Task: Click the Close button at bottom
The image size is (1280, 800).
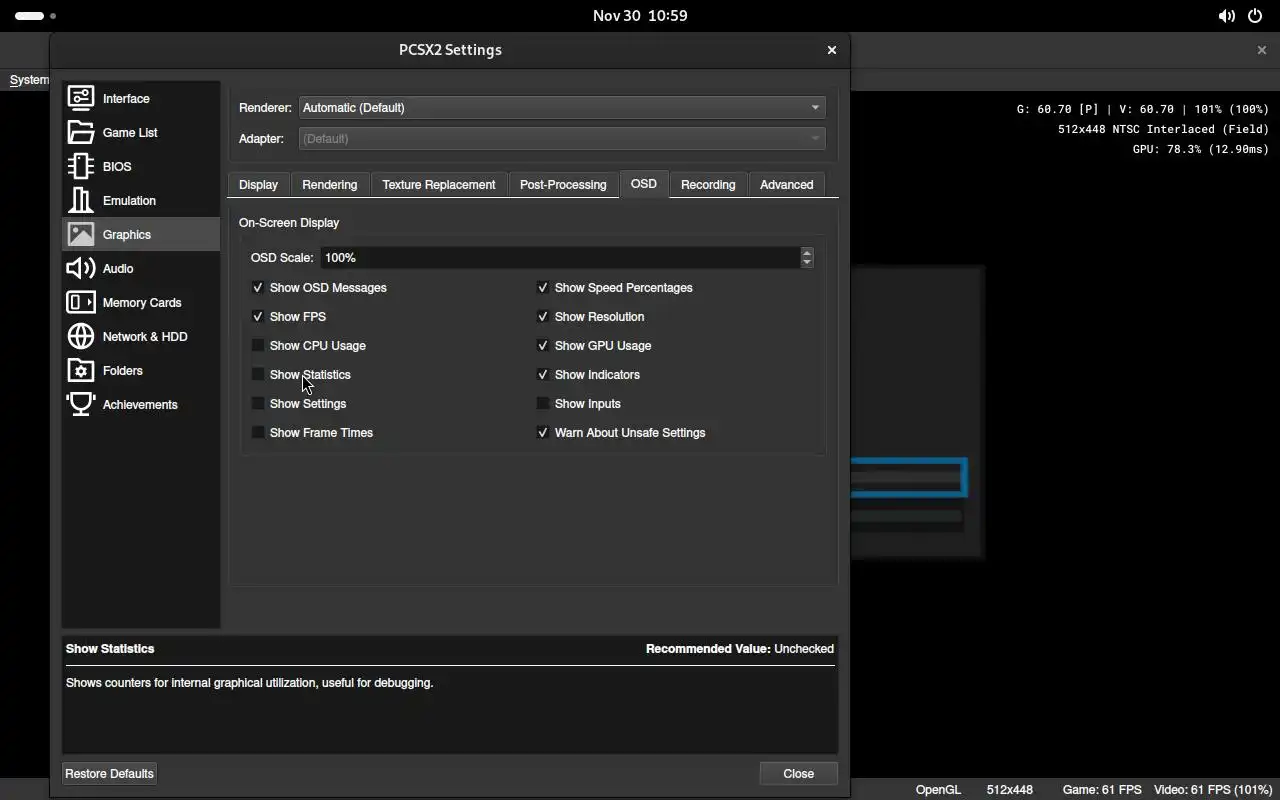Action: pos(798,773)
